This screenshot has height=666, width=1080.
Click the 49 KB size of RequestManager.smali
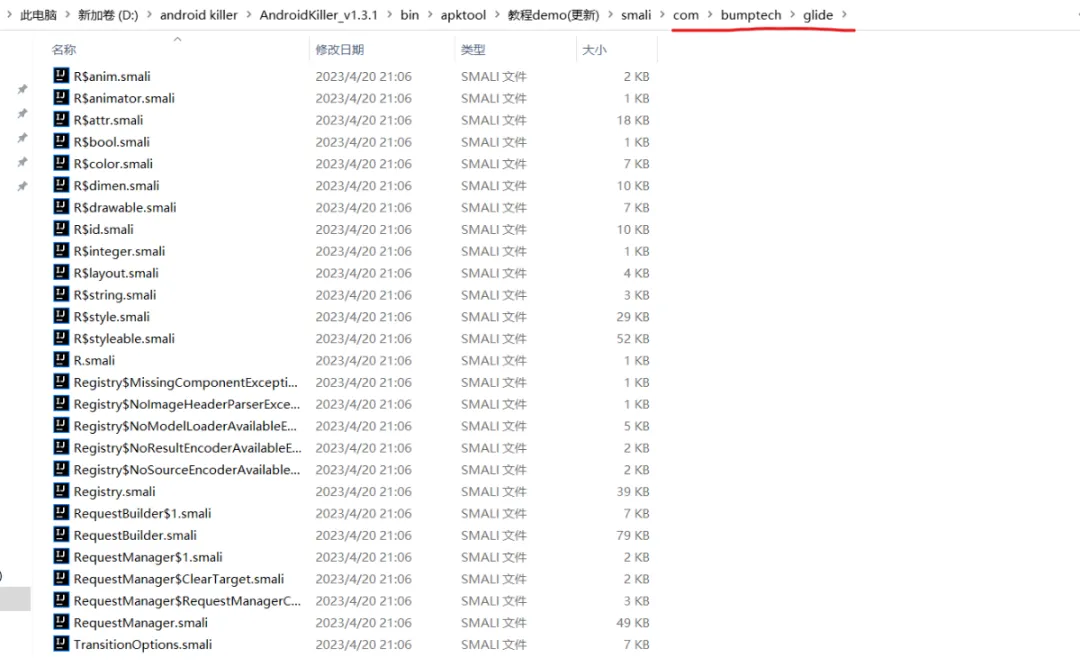click(x=633, y=623)
